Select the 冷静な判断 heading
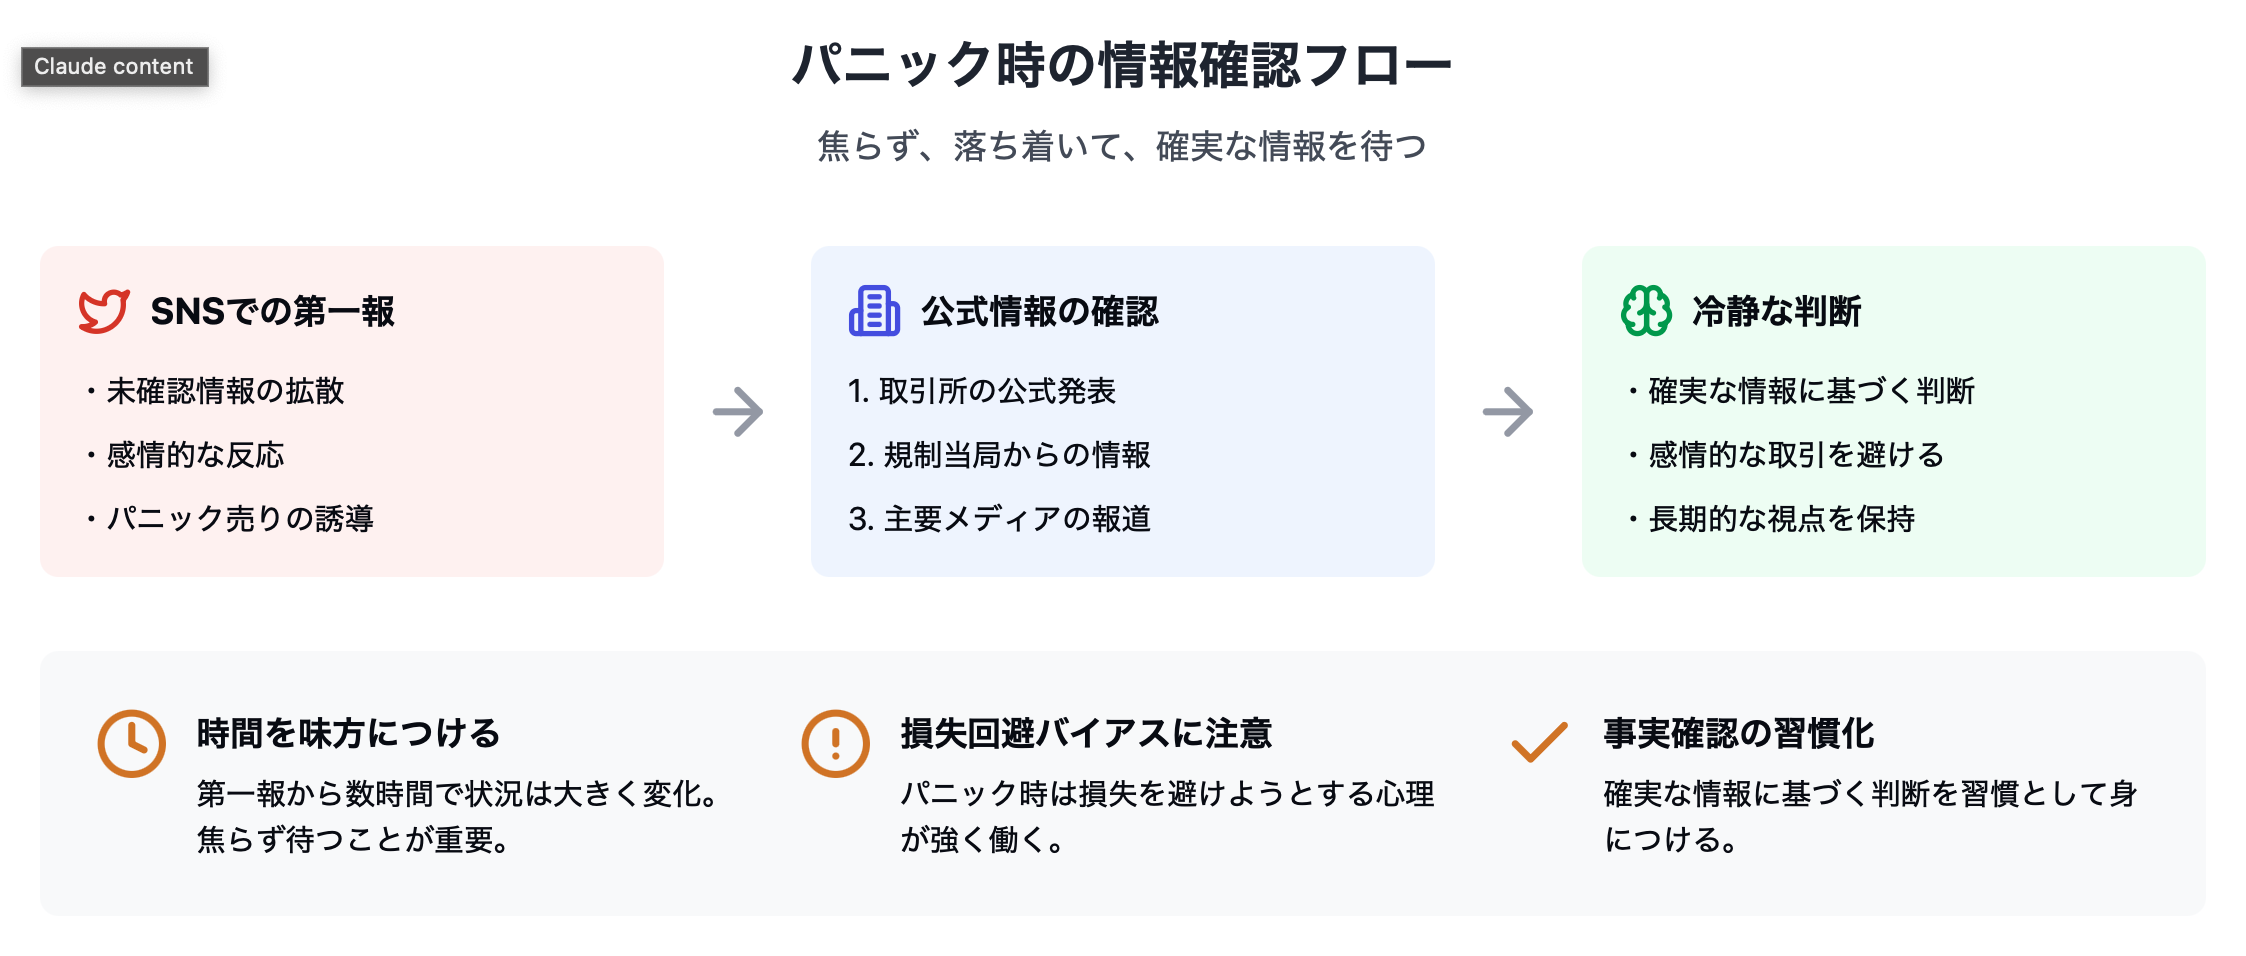Viewport: 2246px width, 956px height. pos(1776,312)
